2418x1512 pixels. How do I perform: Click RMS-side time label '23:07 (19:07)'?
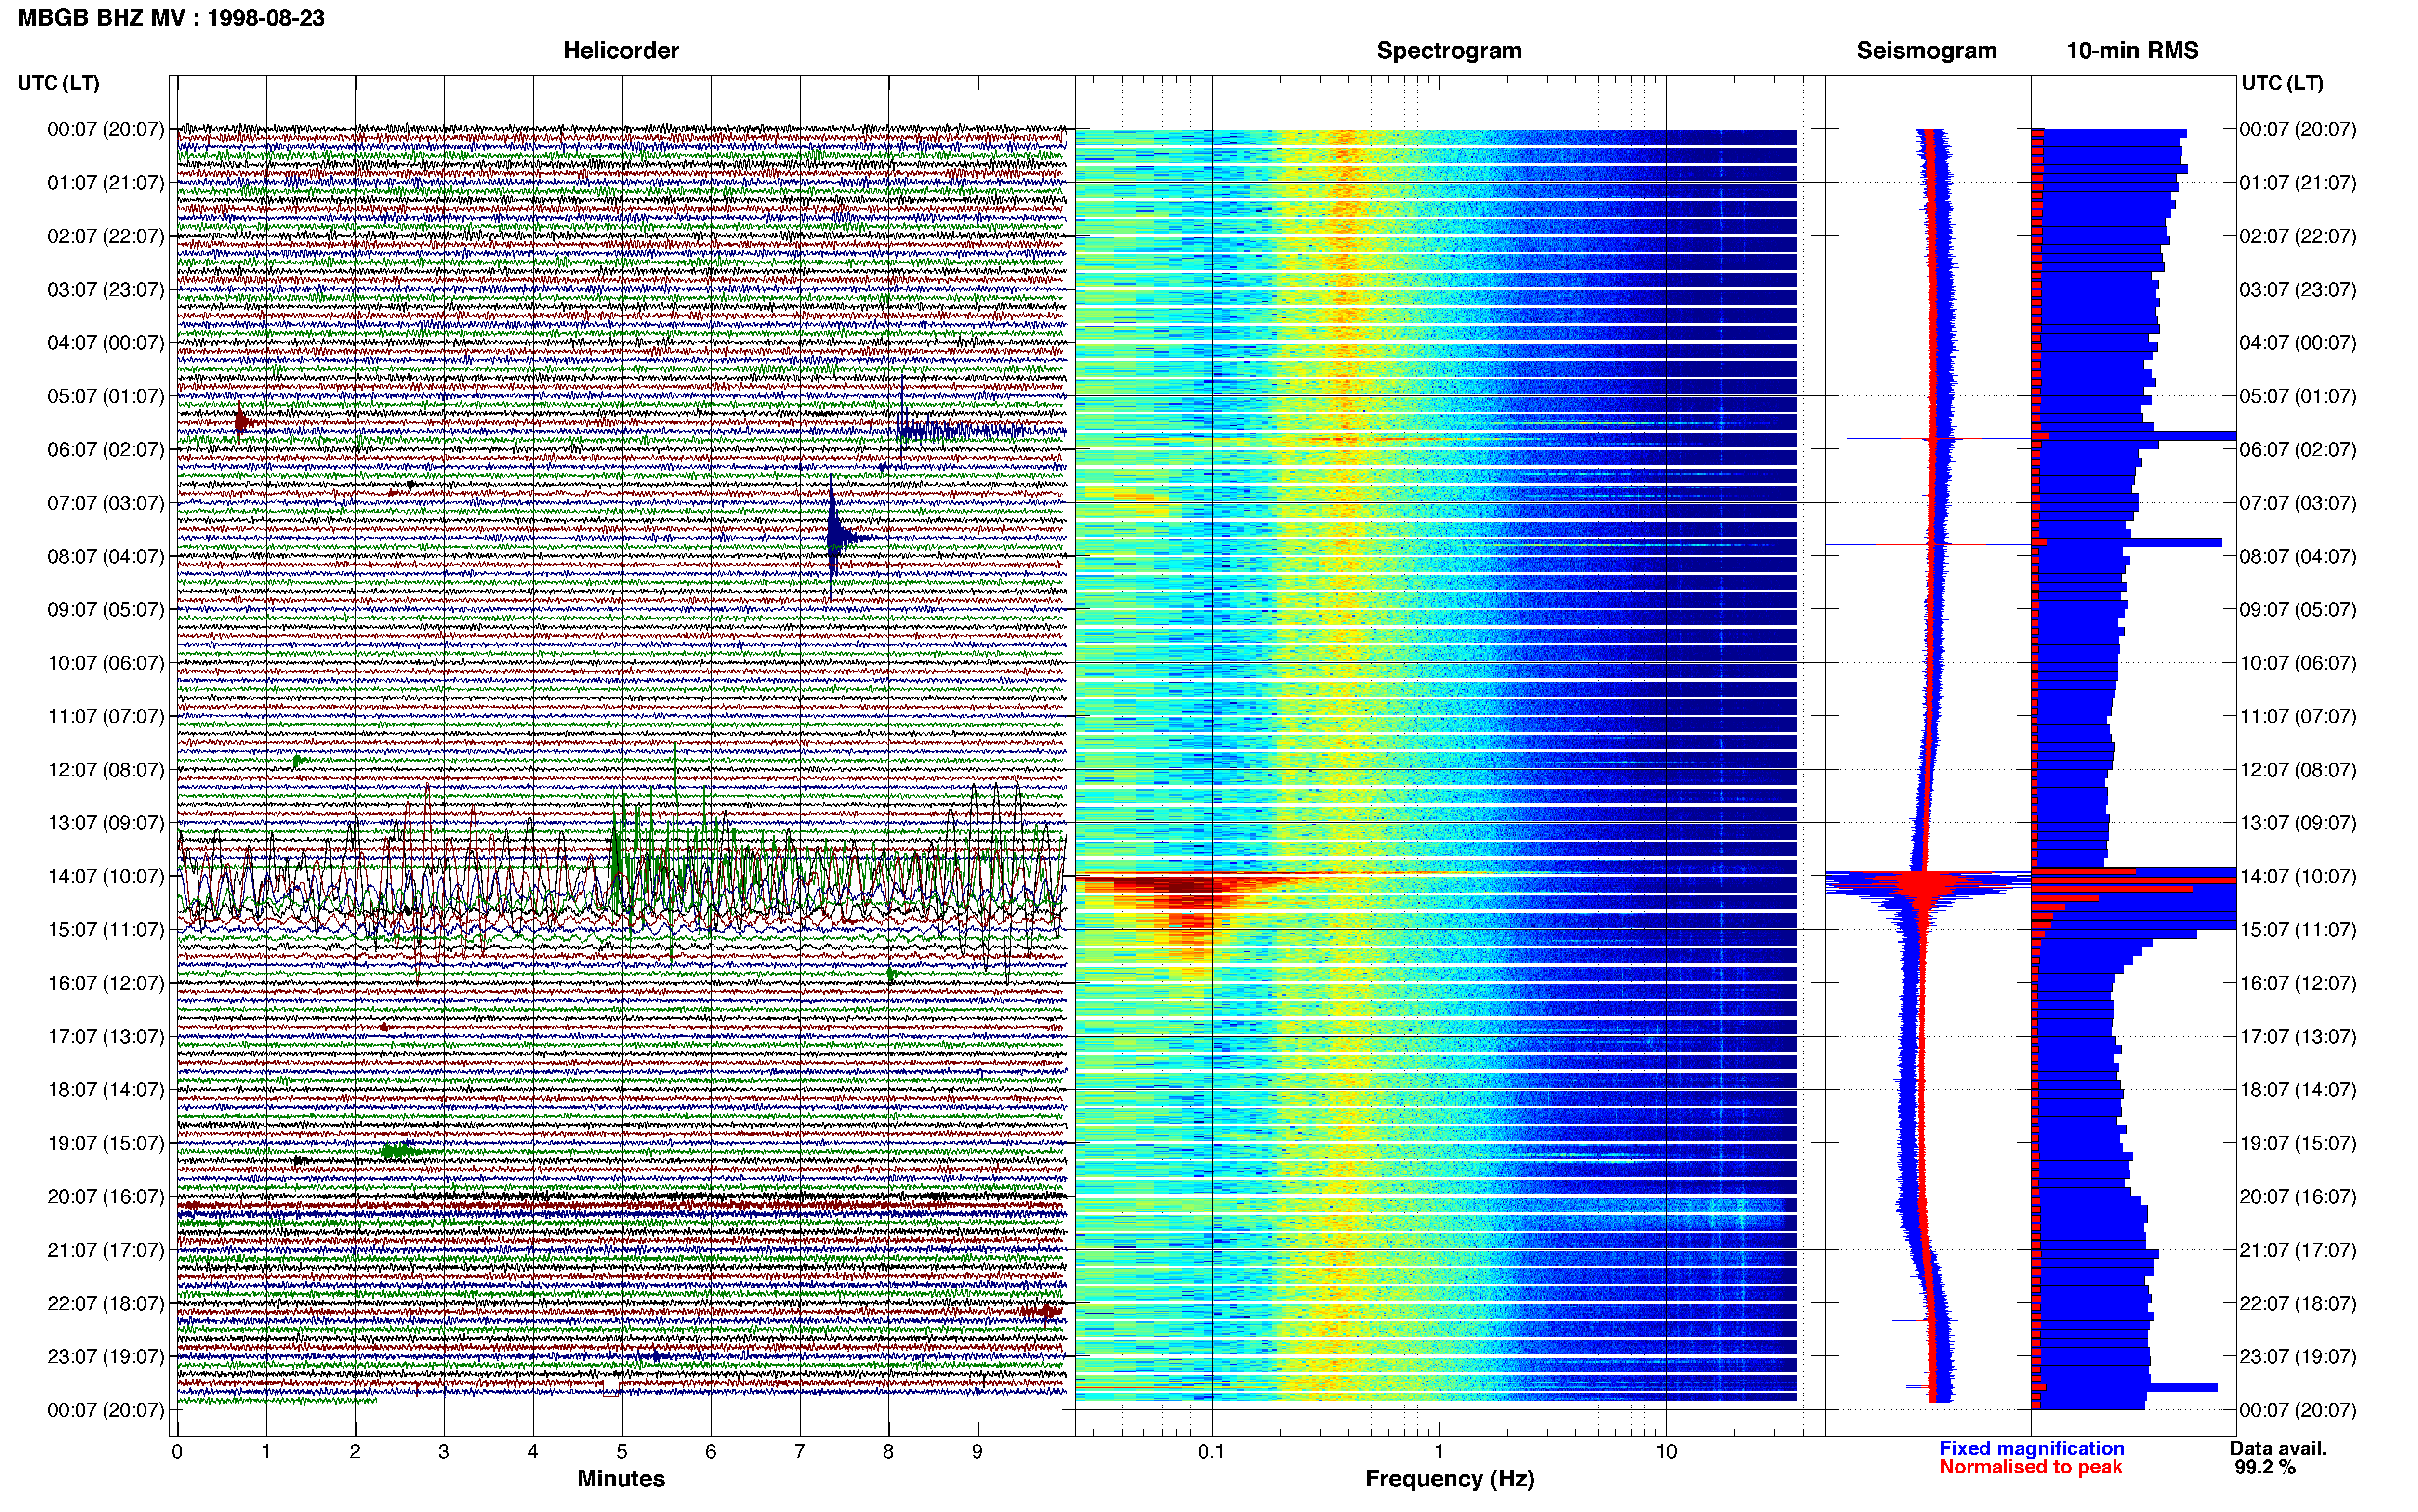2298,1357
